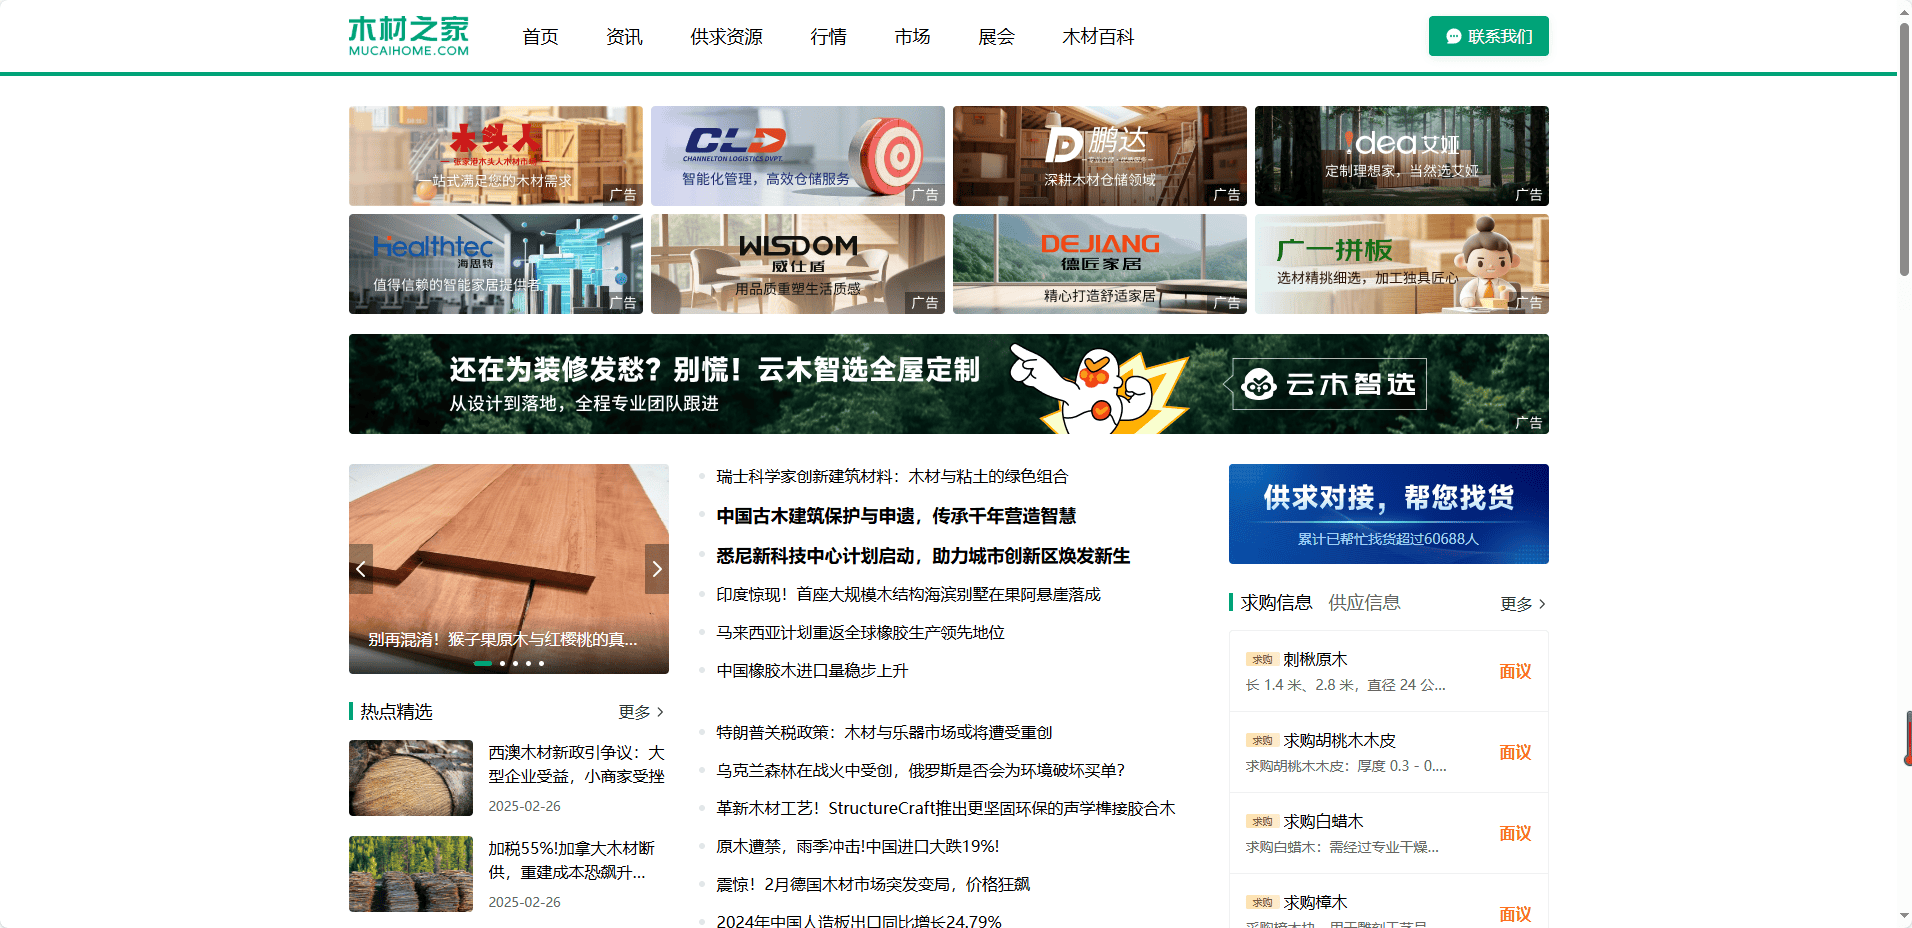Click the vertical page scrollbar thumb
The height and width of the screenshot is (928, 1912).
[1904, 150]
